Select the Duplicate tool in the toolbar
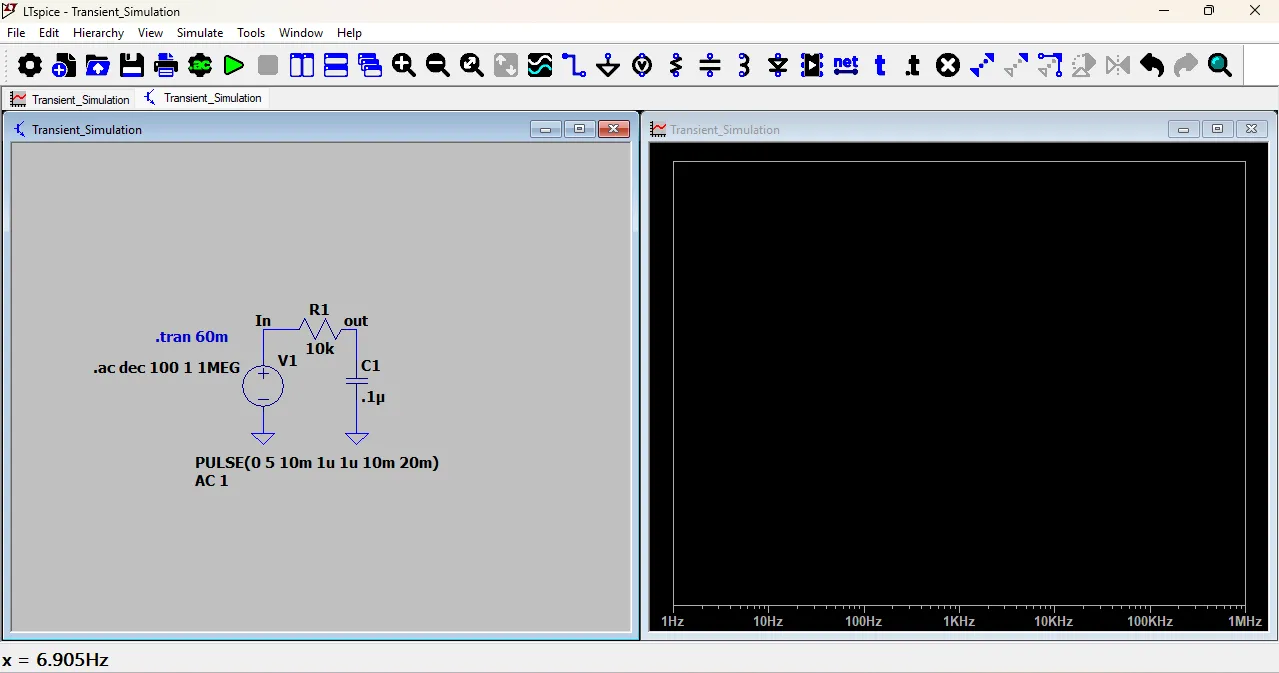 click(x=982, y=66)
